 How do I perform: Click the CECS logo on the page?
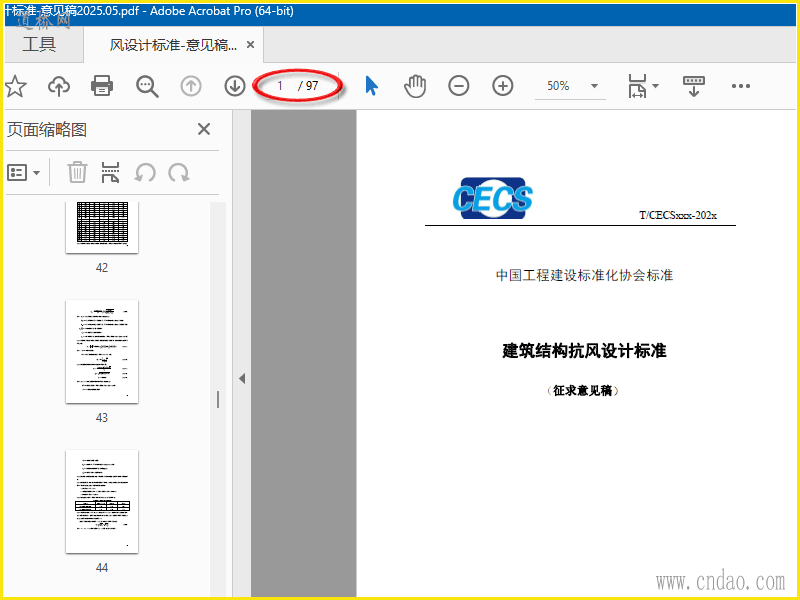(492, 198)
